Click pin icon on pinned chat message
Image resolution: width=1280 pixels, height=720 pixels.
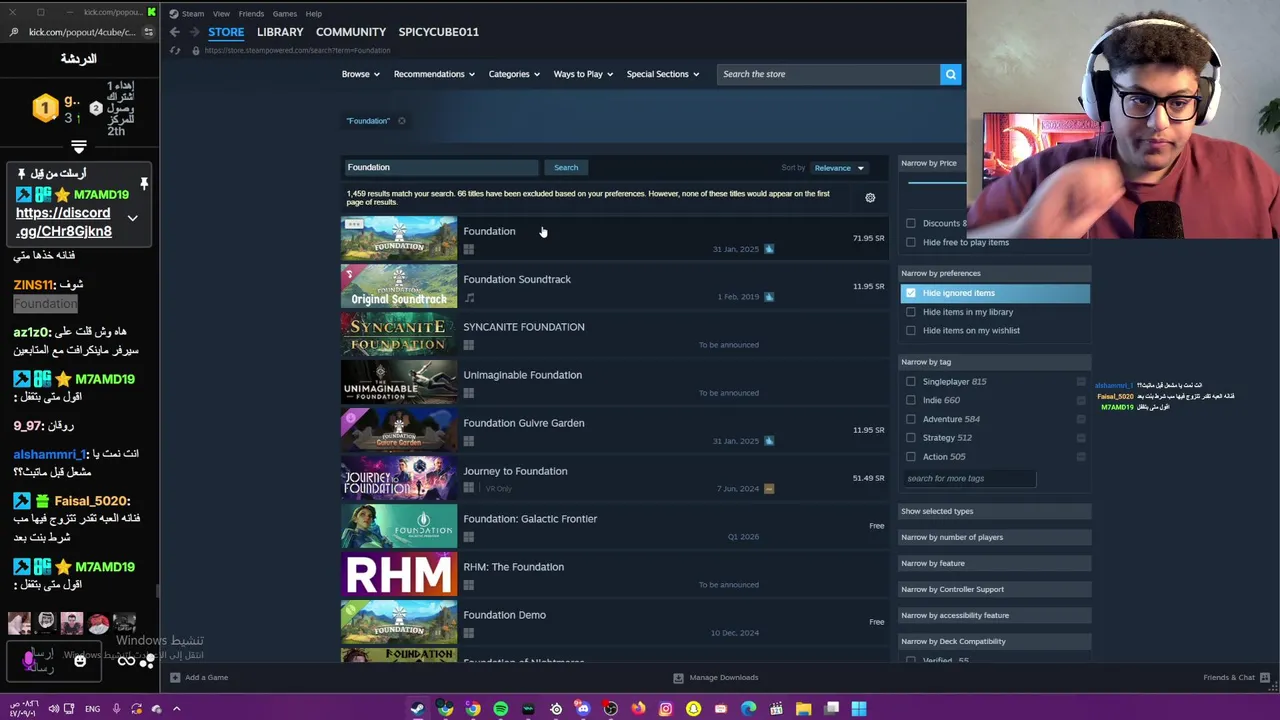(144, 183)
